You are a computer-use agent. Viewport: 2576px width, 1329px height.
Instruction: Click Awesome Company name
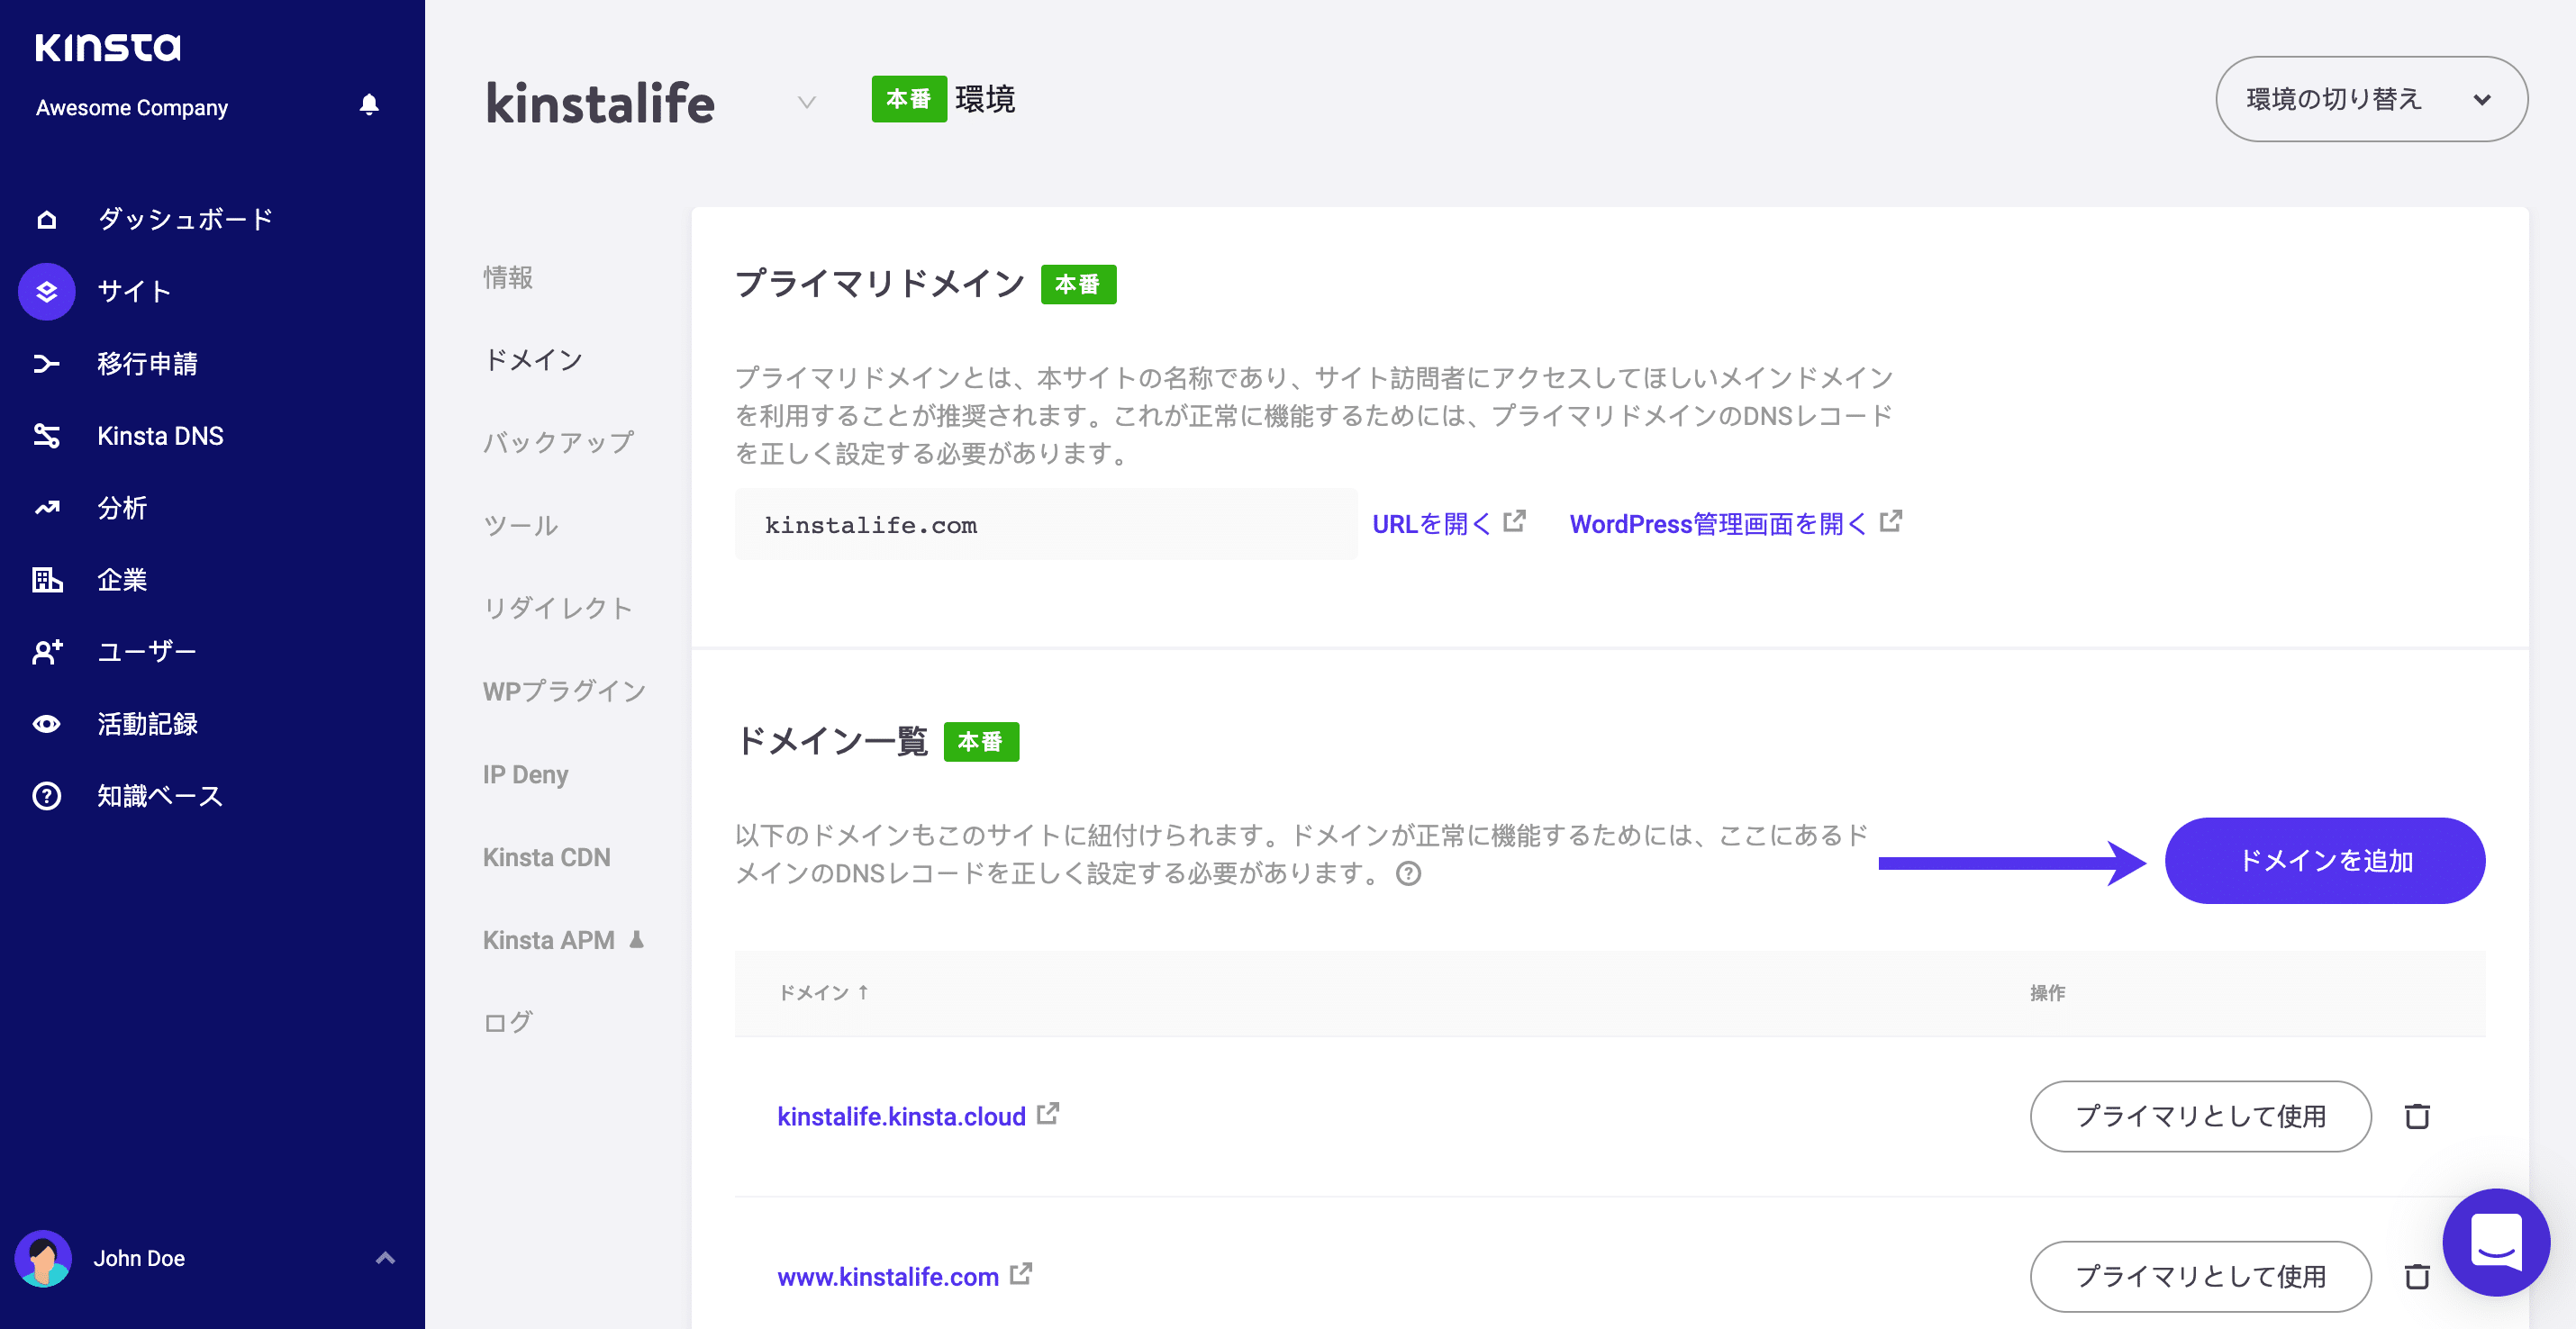click(x=132, y=107)
